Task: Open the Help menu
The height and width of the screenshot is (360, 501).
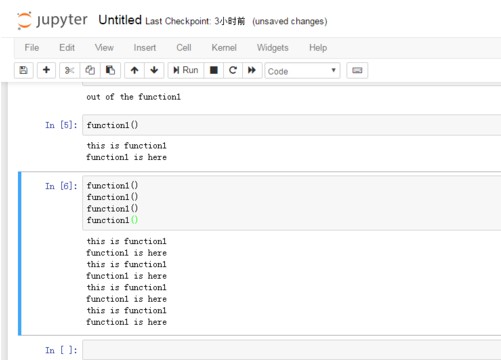Action: tap(318, 48)
